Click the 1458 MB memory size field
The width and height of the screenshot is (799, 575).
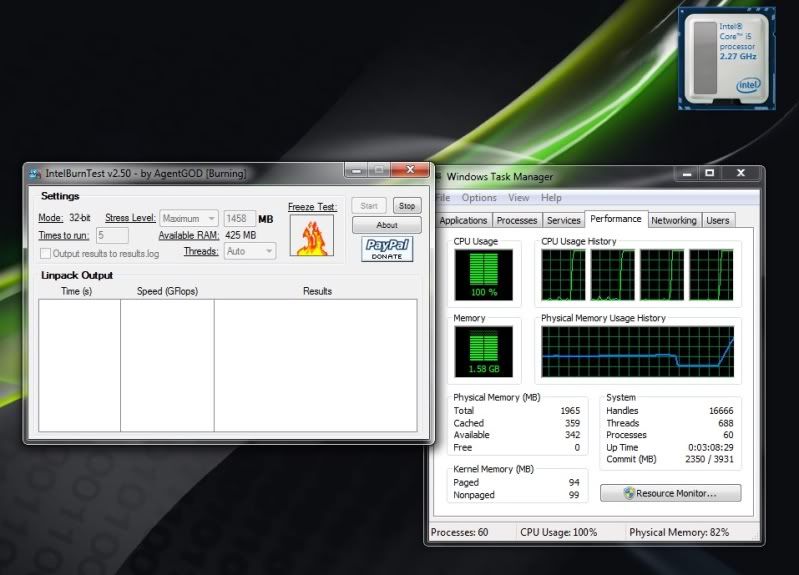tap(239, 218)
